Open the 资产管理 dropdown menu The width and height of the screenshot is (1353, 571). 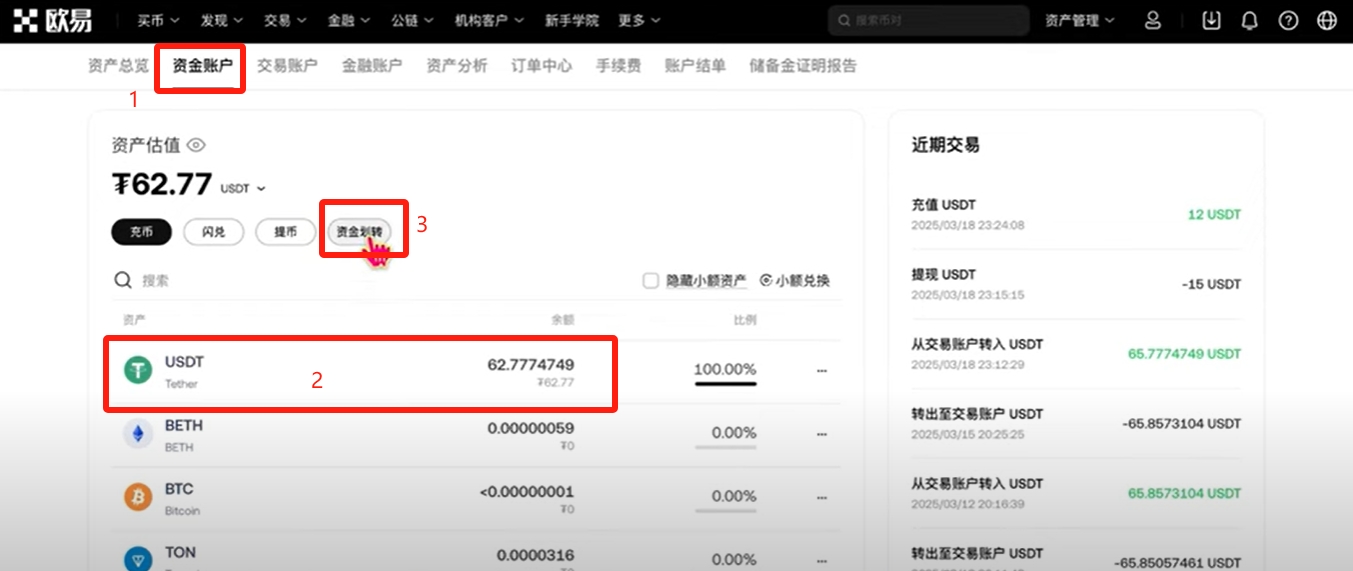[x=1080, y=20]
